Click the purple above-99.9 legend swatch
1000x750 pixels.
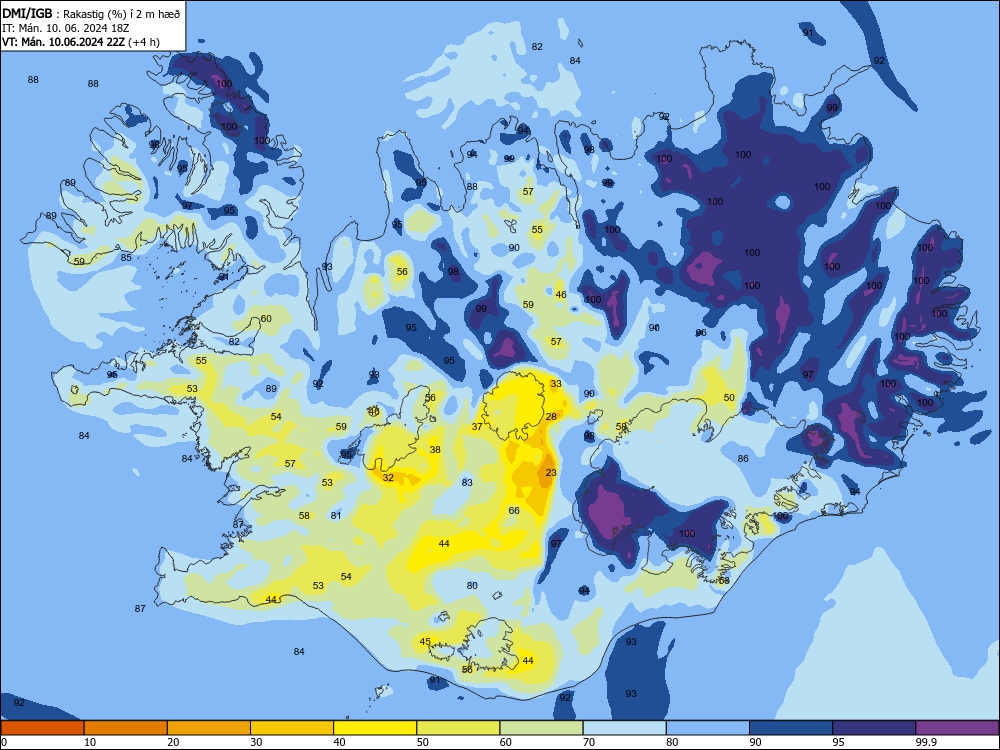click(957, 728)
